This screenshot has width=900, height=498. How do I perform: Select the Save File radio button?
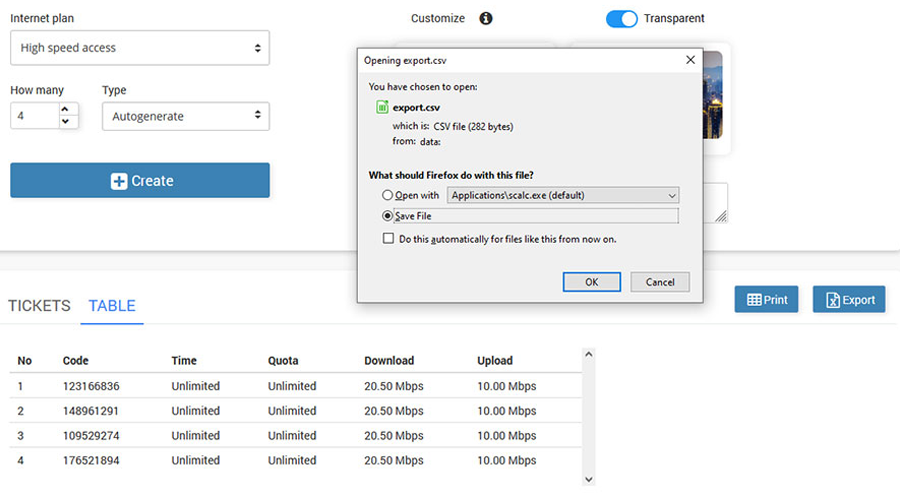click(x=387, y=216)
